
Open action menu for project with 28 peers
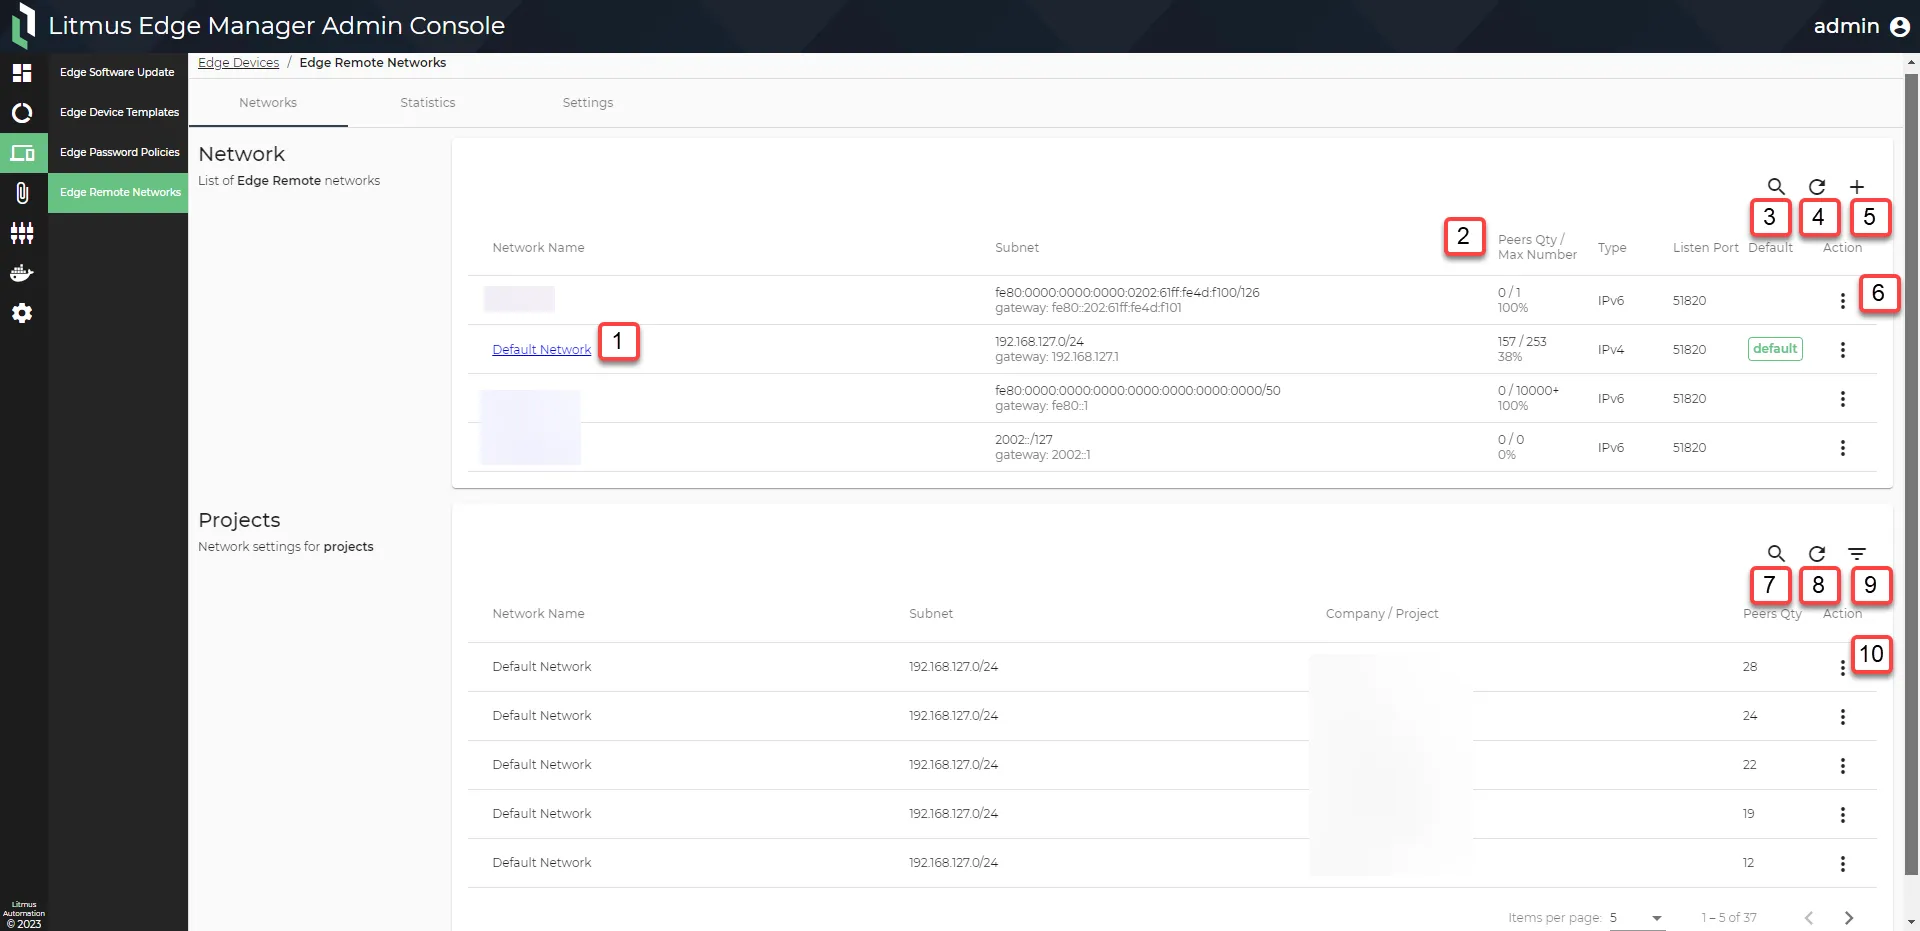1843,668
